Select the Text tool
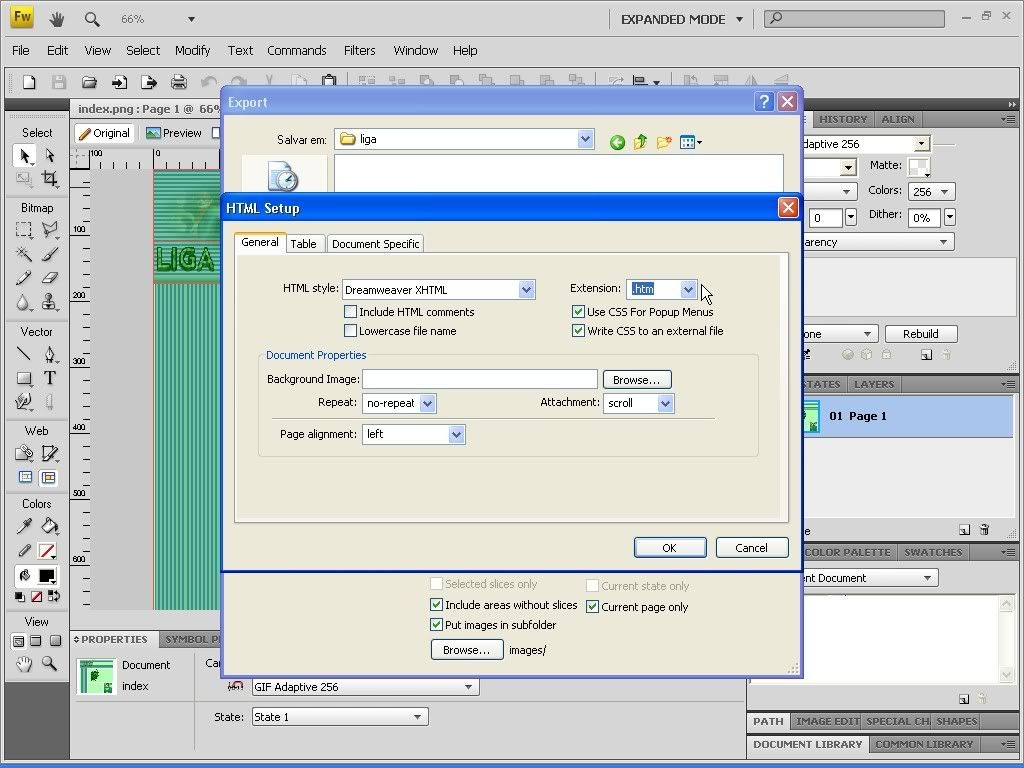Image resolution: width=1024 pixels, height=768 pixels. tap(50, 378)
